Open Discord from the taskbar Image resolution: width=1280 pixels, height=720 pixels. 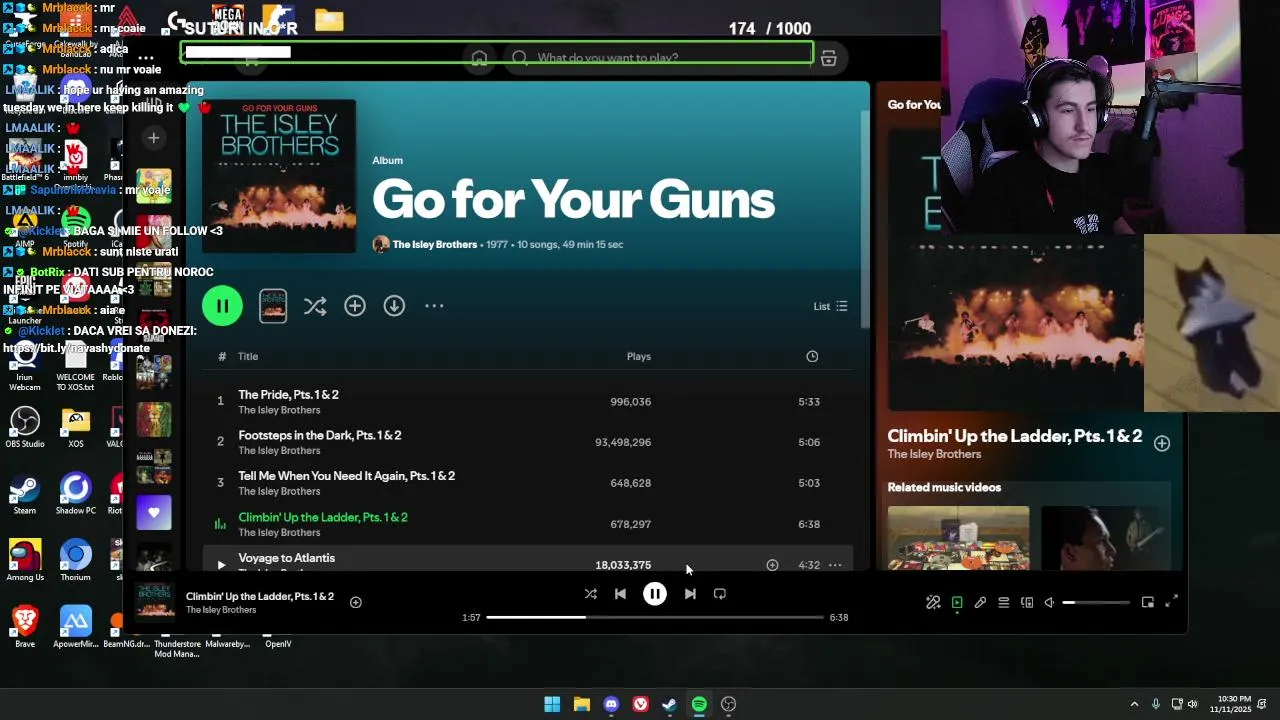click(611, 704)
